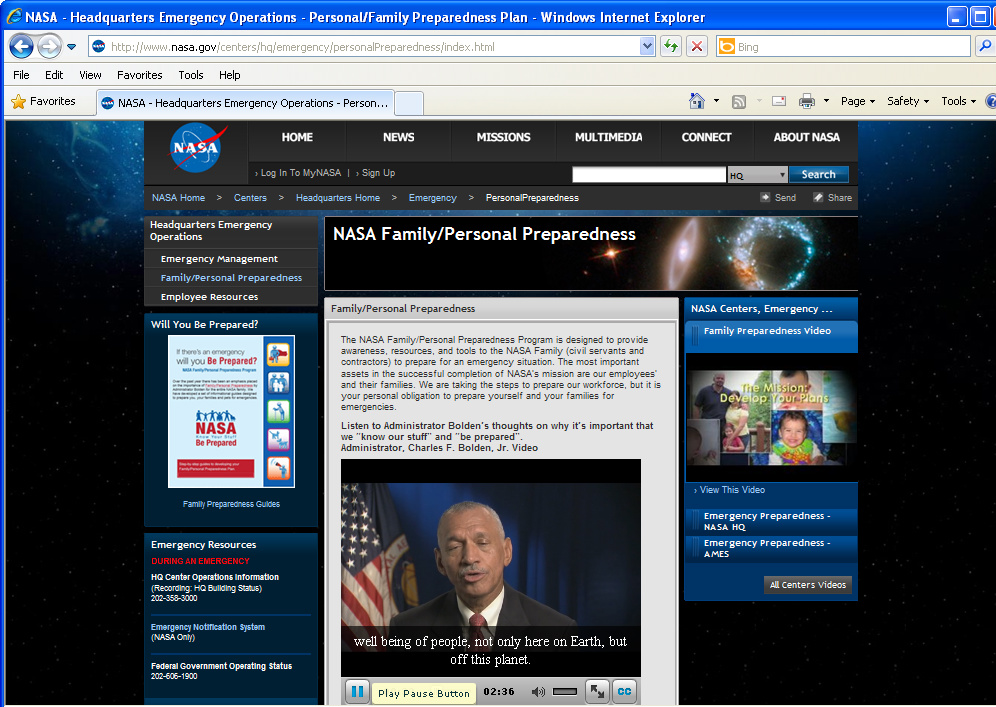996x707 pixels.
Task: Open a new blank browser tab
Action: [x=409, y=104]
